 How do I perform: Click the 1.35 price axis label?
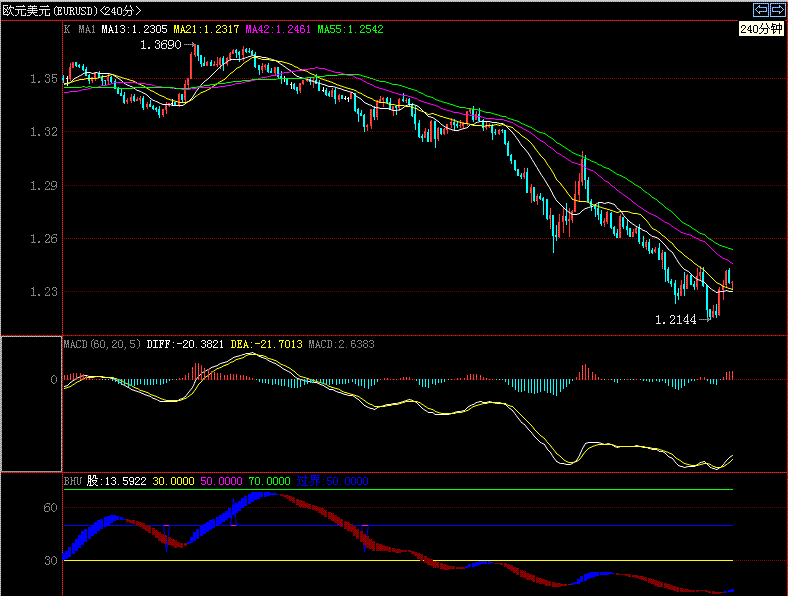click(x=42, y=78)
